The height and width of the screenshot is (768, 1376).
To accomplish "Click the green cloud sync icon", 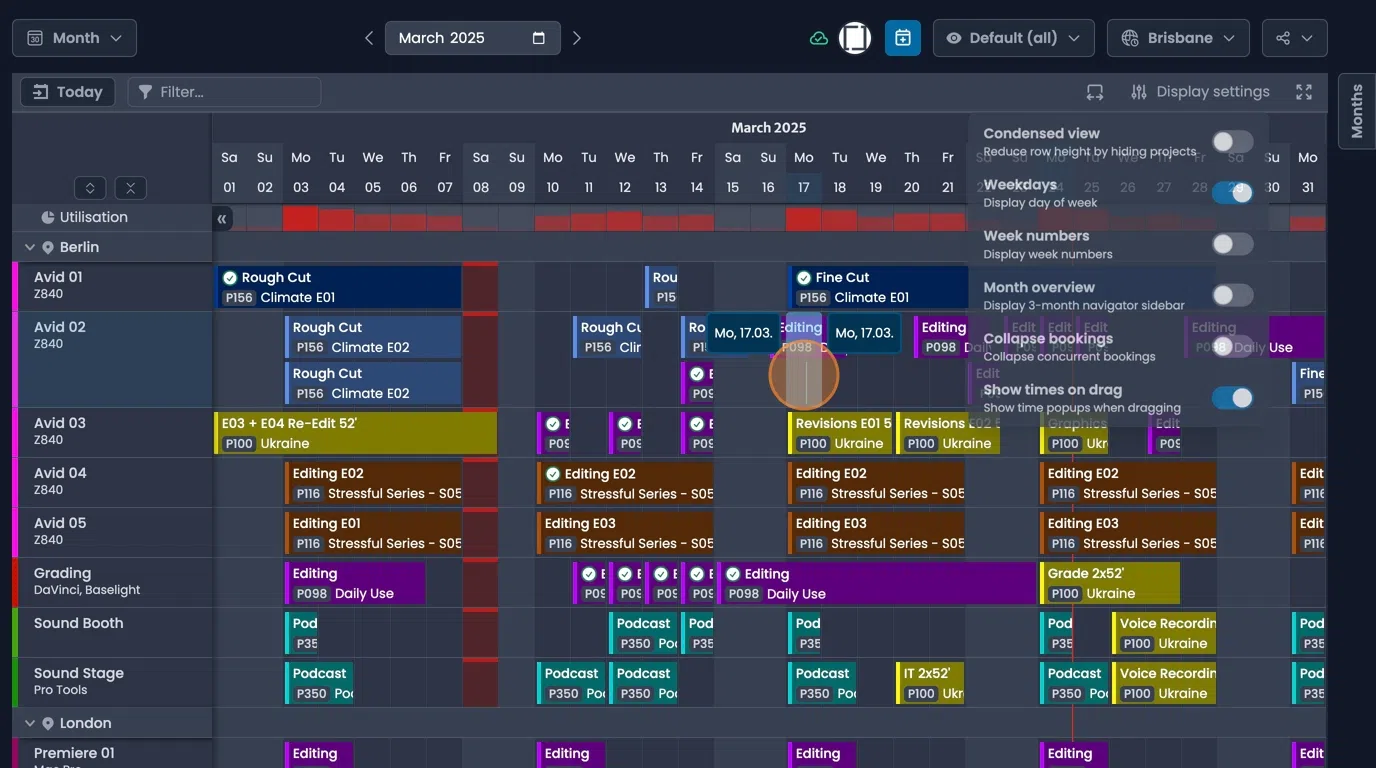I will (819, 37).
